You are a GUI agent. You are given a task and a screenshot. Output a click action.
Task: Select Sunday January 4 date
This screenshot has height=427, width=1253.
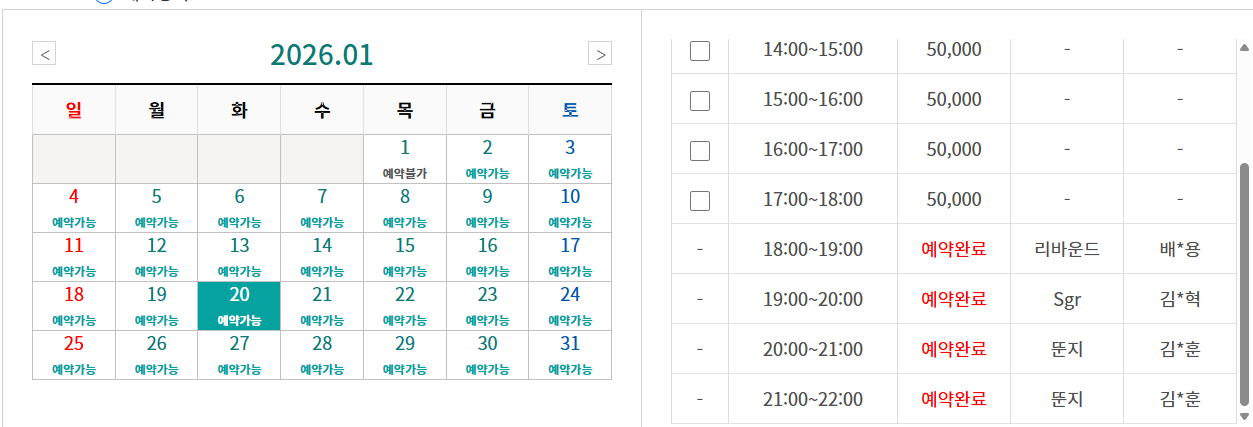tap(74, 207)
